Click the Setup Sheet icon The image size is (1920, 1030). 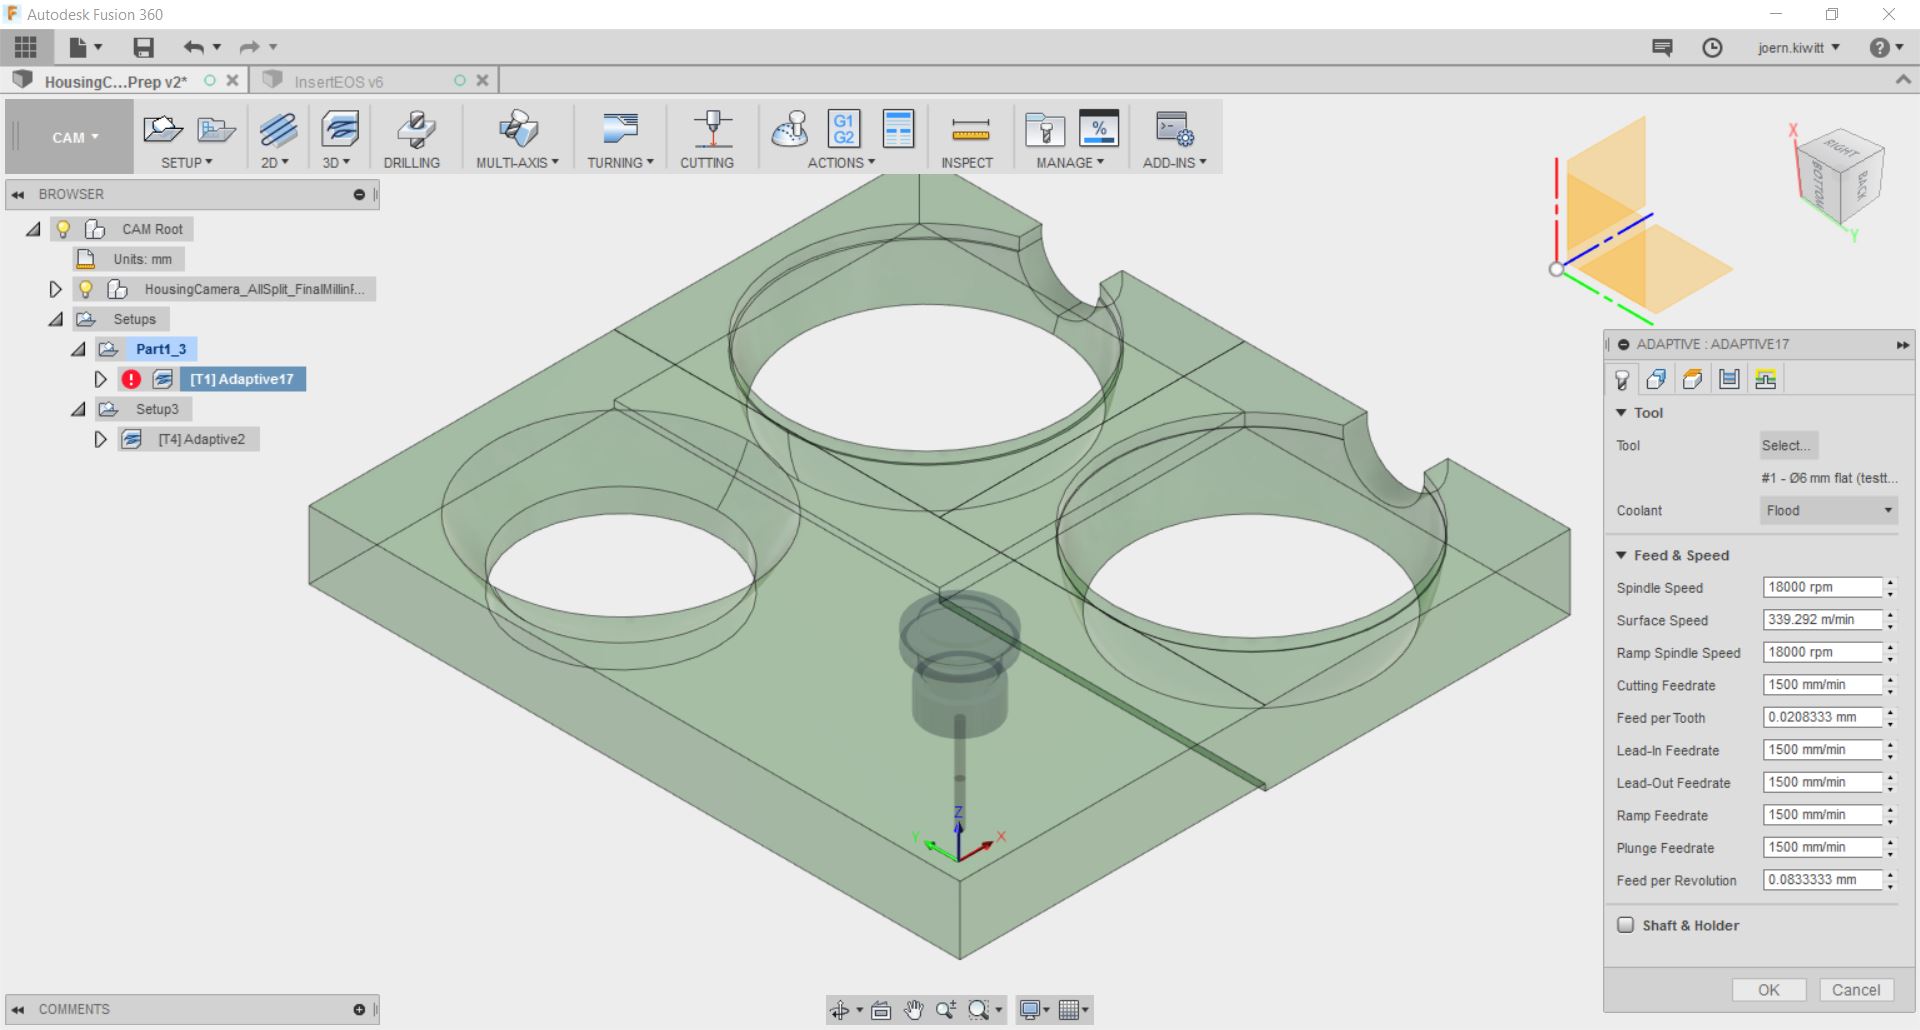point(898,129)
